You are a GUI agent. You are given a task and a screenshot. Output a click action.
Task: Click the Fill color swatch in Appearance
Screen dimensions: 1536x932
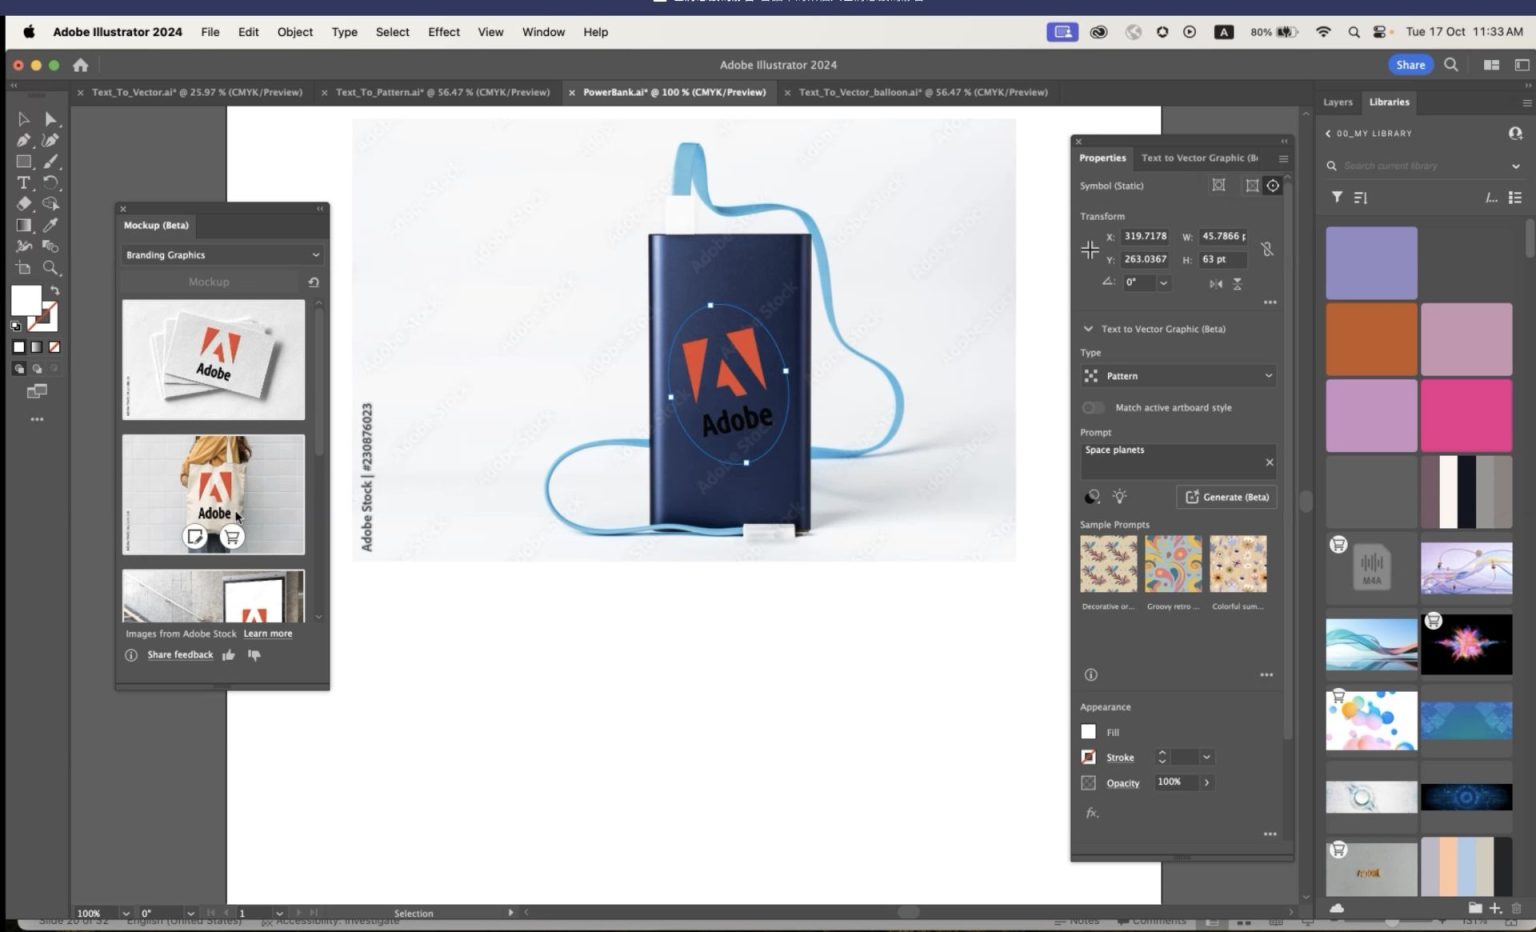(1089, 732)
